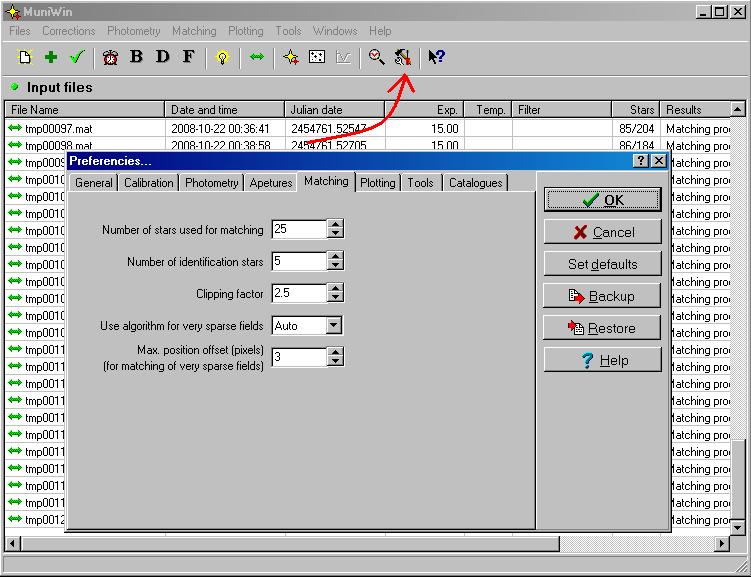Switch to the Photometry preferences tab
This screenshot has width=751, height=577.
[x=212, y=183]
